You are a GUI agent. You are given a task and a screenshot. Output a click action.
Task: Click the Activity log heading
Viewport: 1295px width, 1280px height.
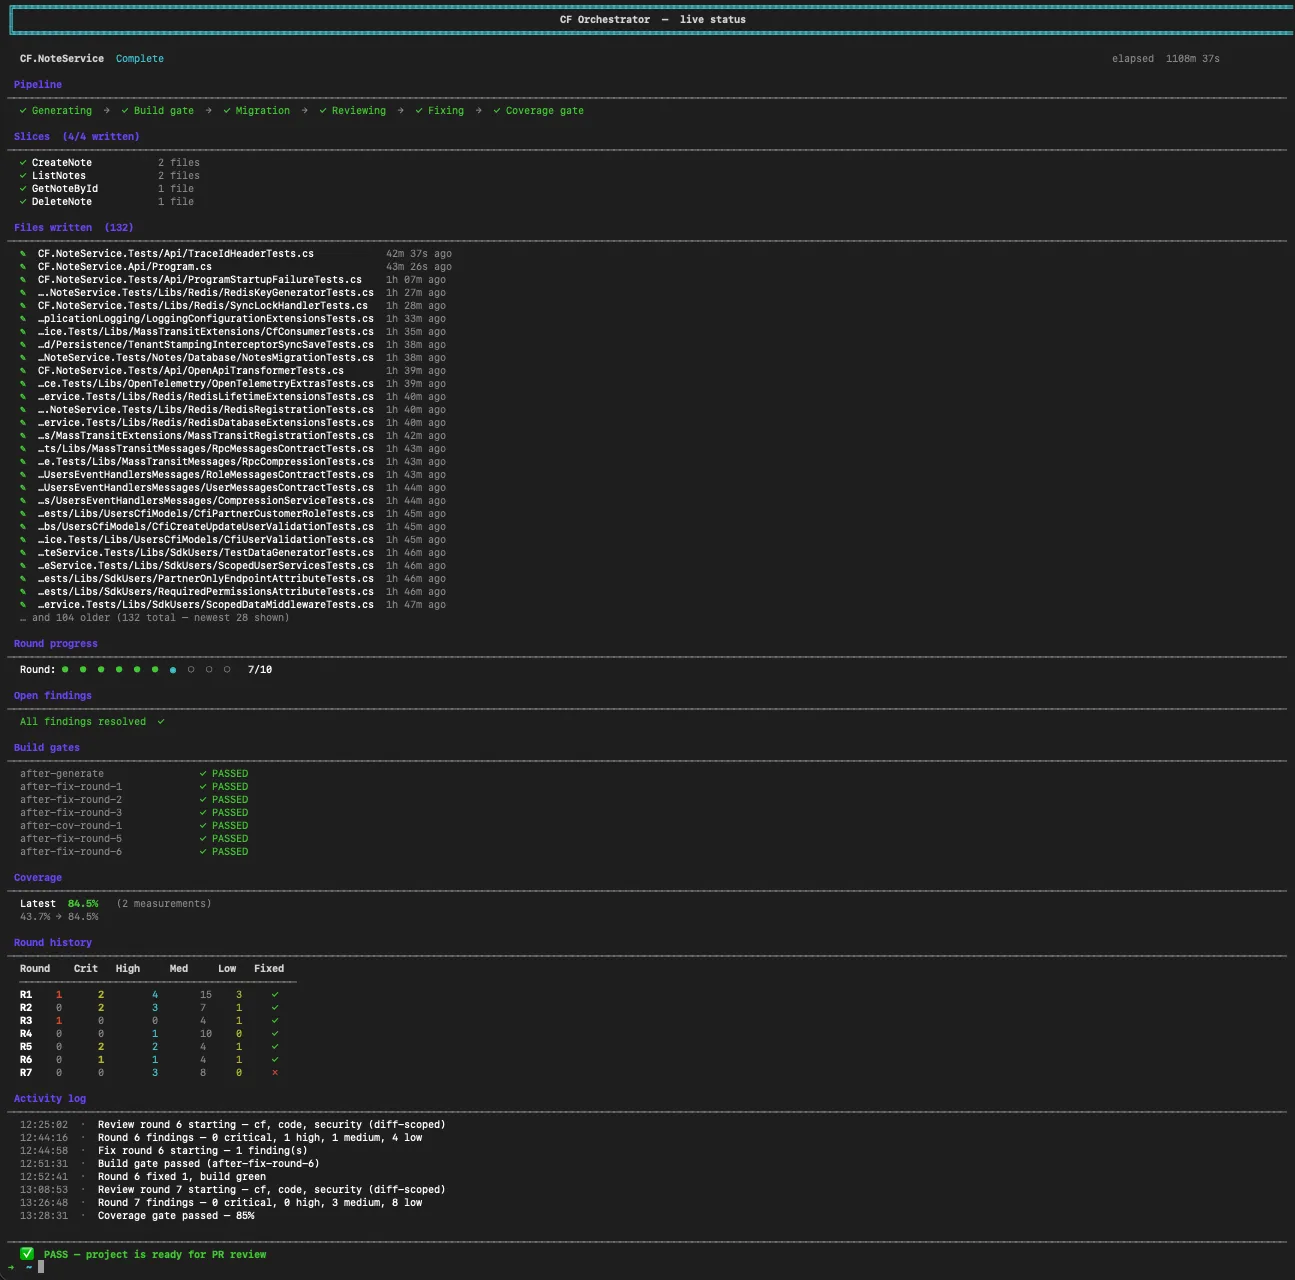click(x=50, y=1099)
